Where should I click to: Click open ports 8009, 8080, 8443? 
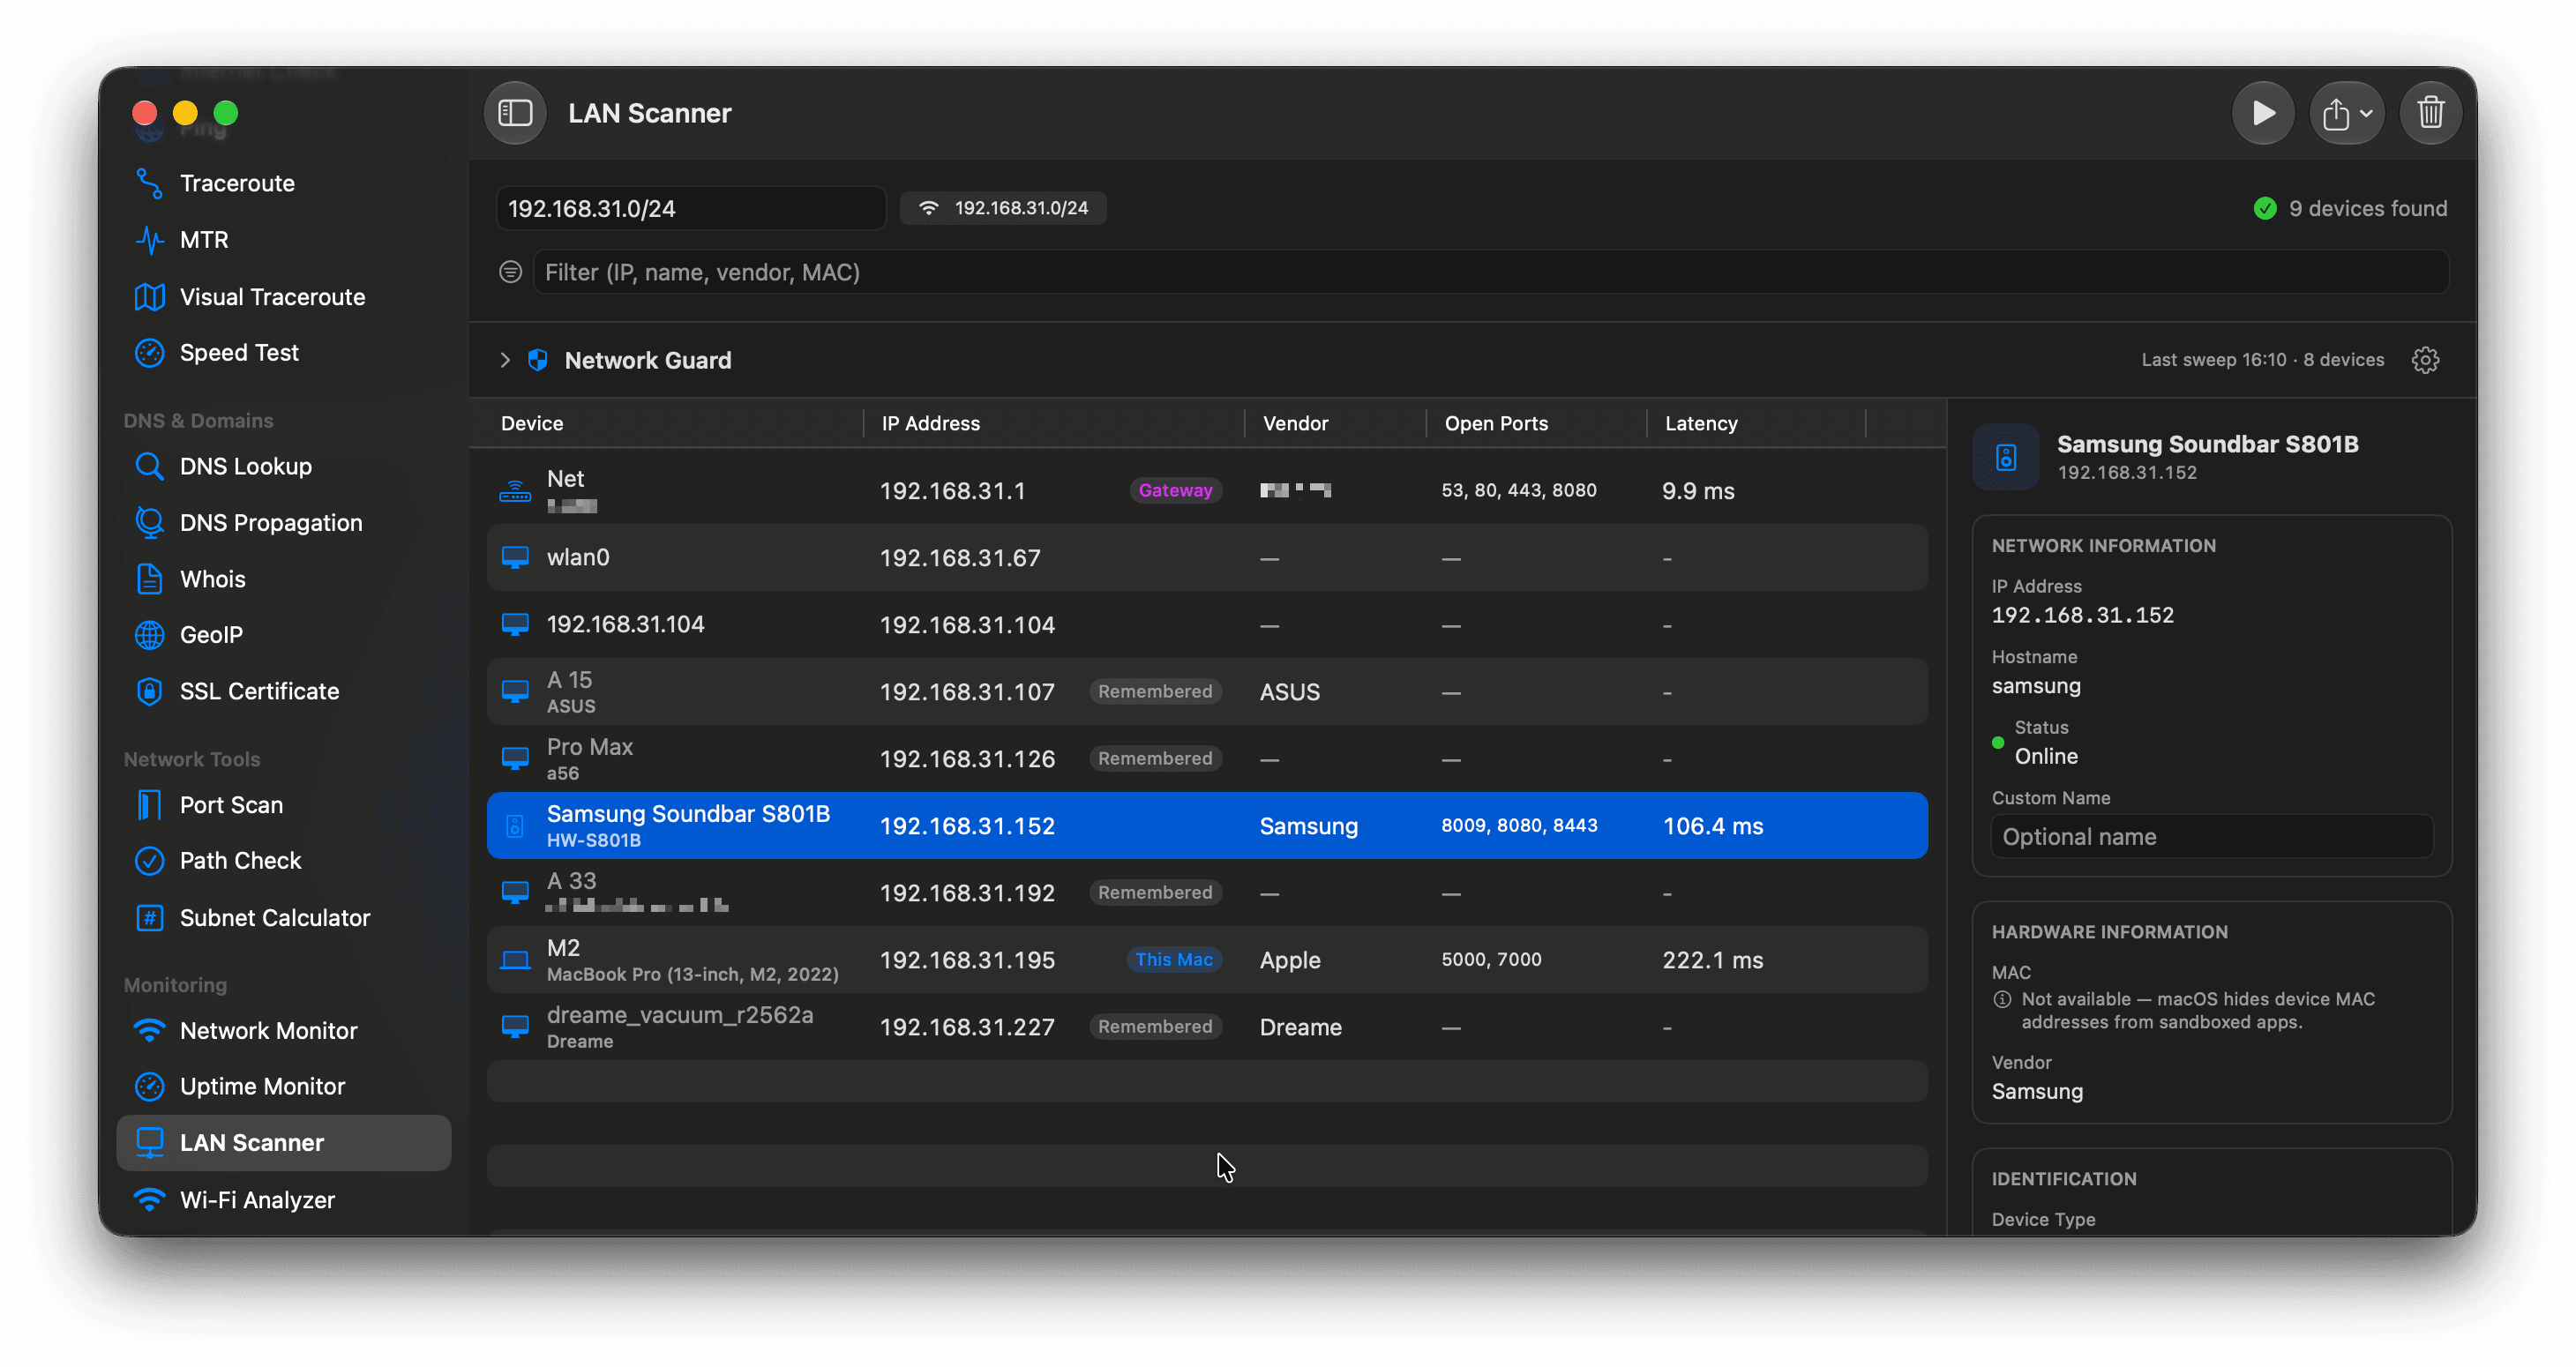(1519, 826)
